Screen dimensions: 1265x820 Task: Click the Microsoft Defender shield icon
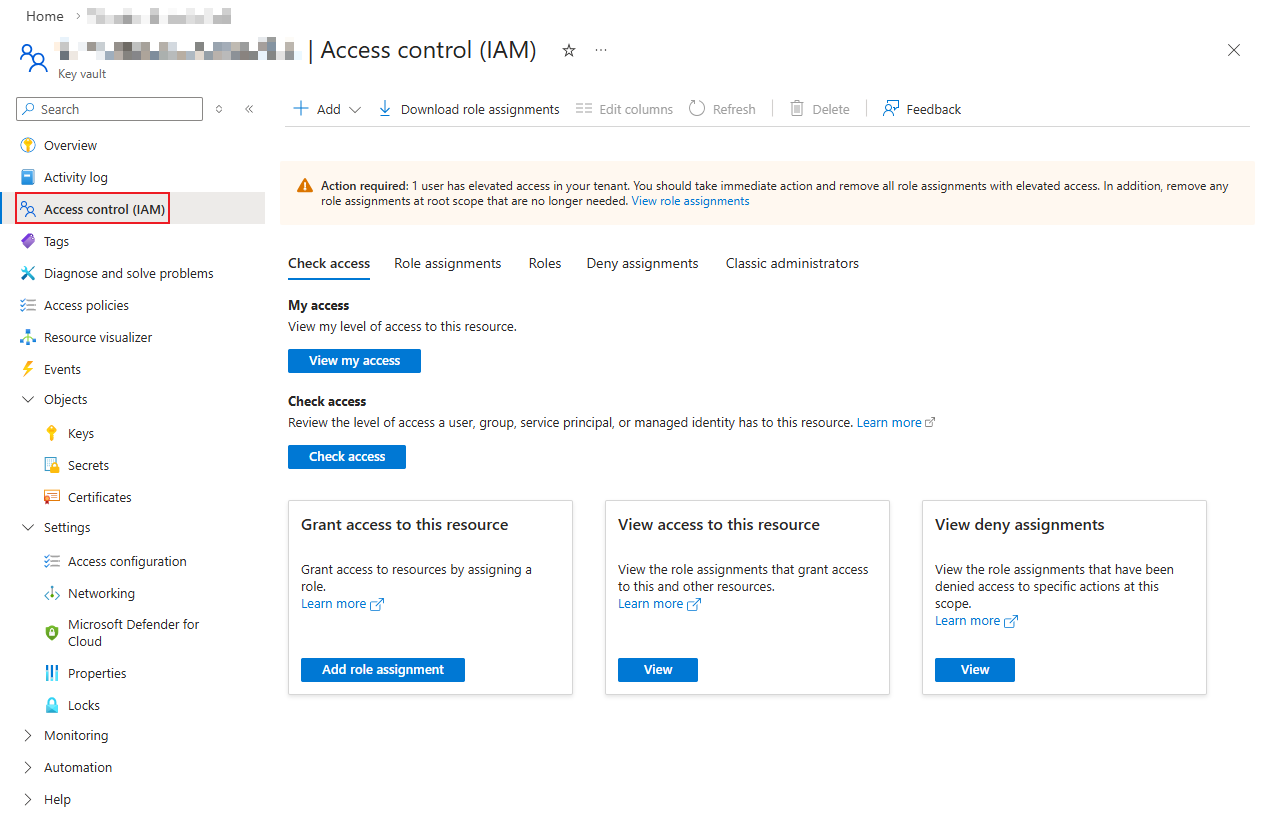[52, 633]
